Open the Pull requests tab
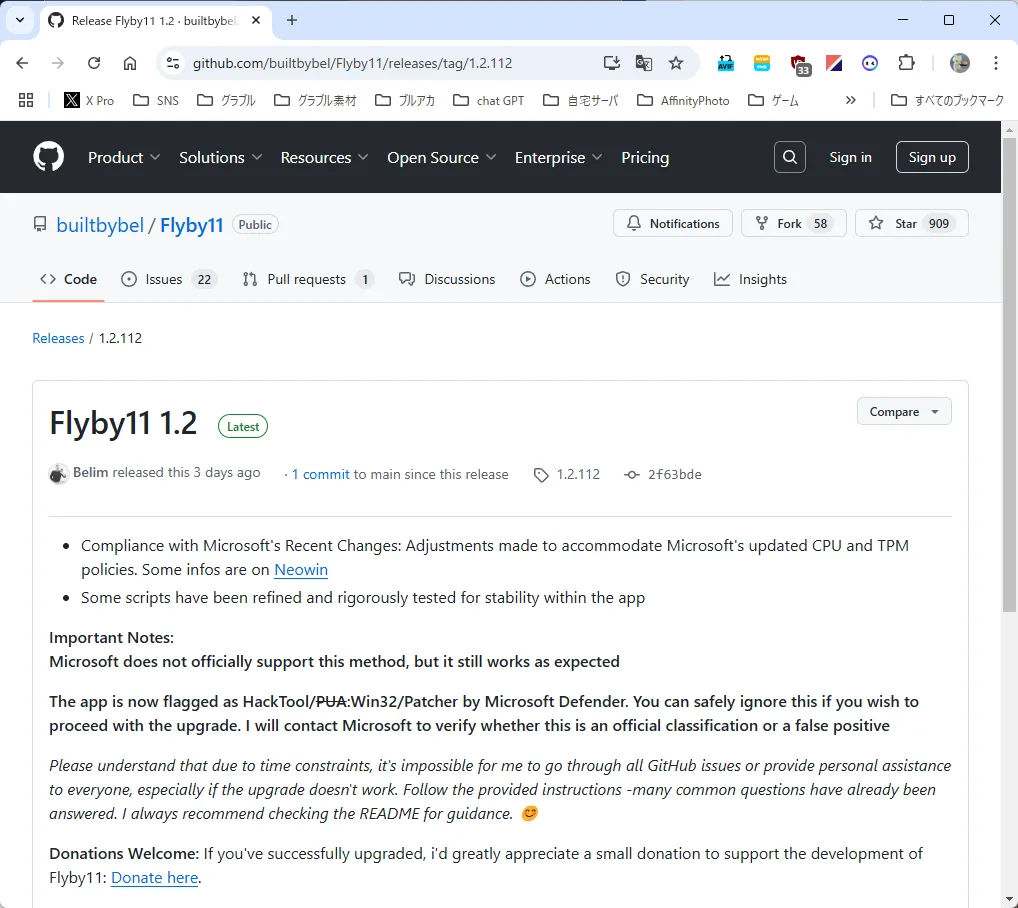Viewport: 1018px width, 908px height. tap(308, 279)
